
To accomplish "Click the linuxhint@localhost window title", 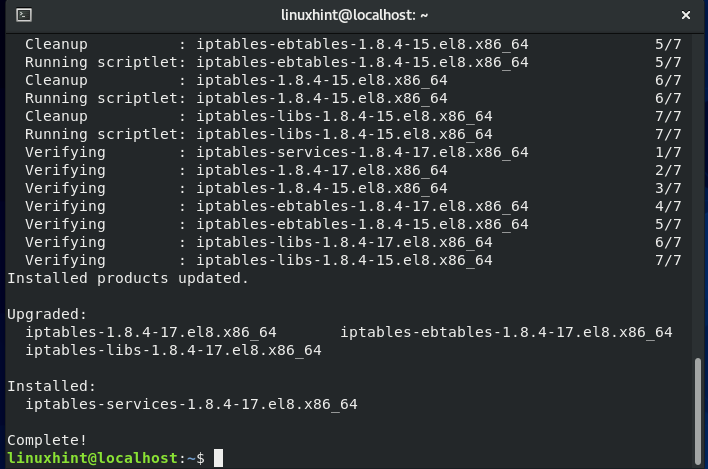I will [x=354, y=15].
